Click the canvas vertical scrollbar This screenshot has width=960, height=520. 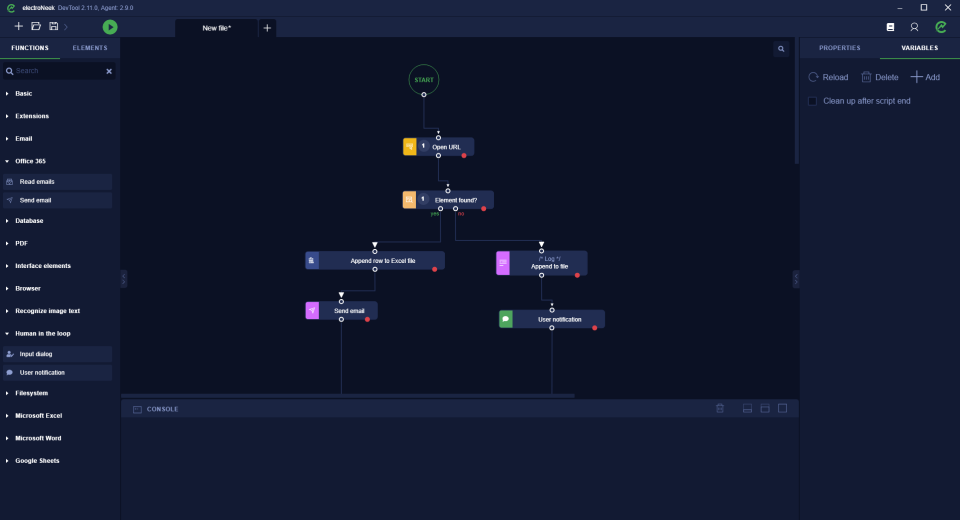click(797, 101)
